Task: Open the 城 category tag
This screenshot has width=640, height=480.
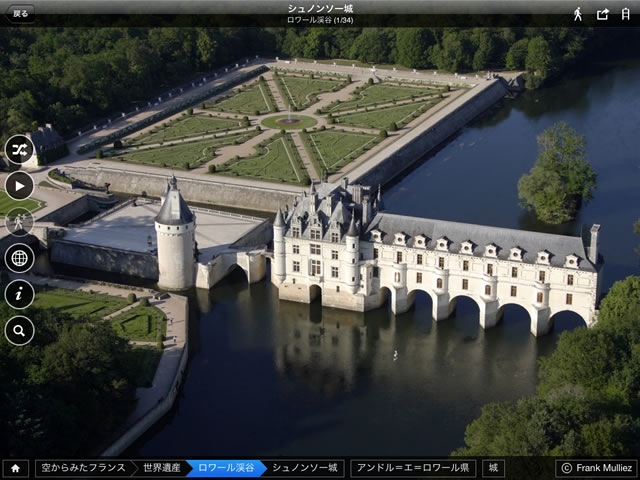Action: (x=493, y=468)
